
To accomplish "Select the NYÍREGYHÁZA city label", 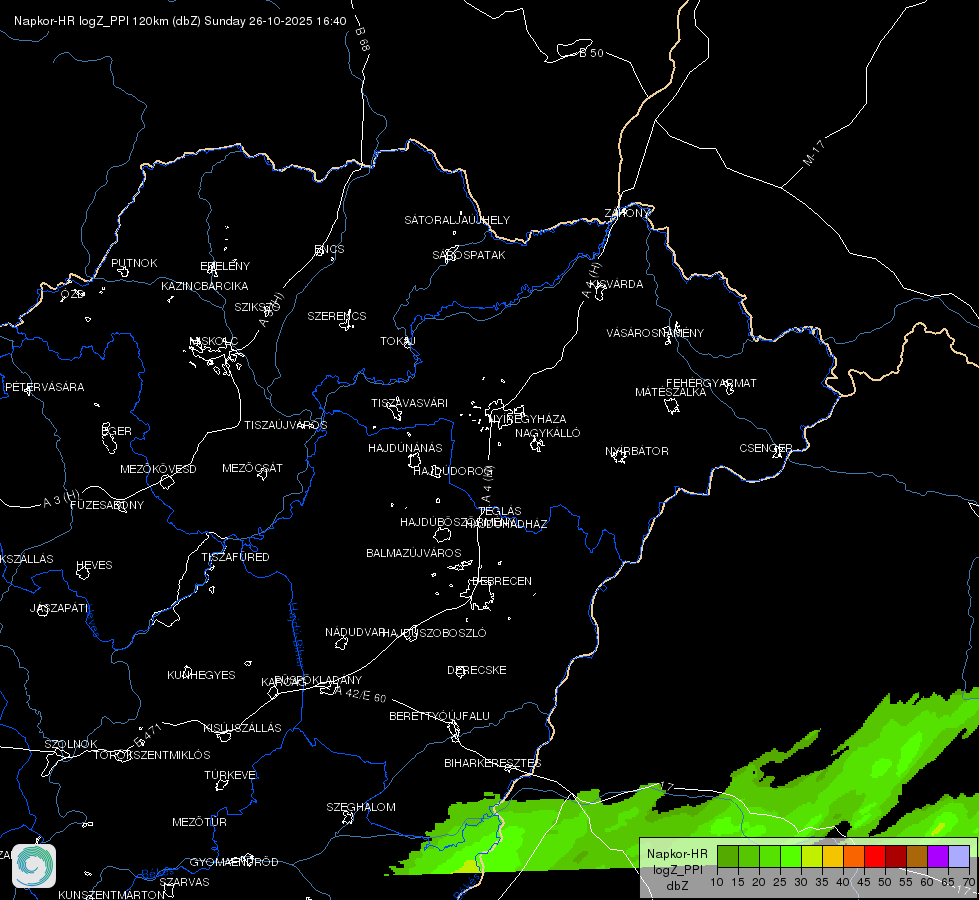I will [x=528, y=419].
